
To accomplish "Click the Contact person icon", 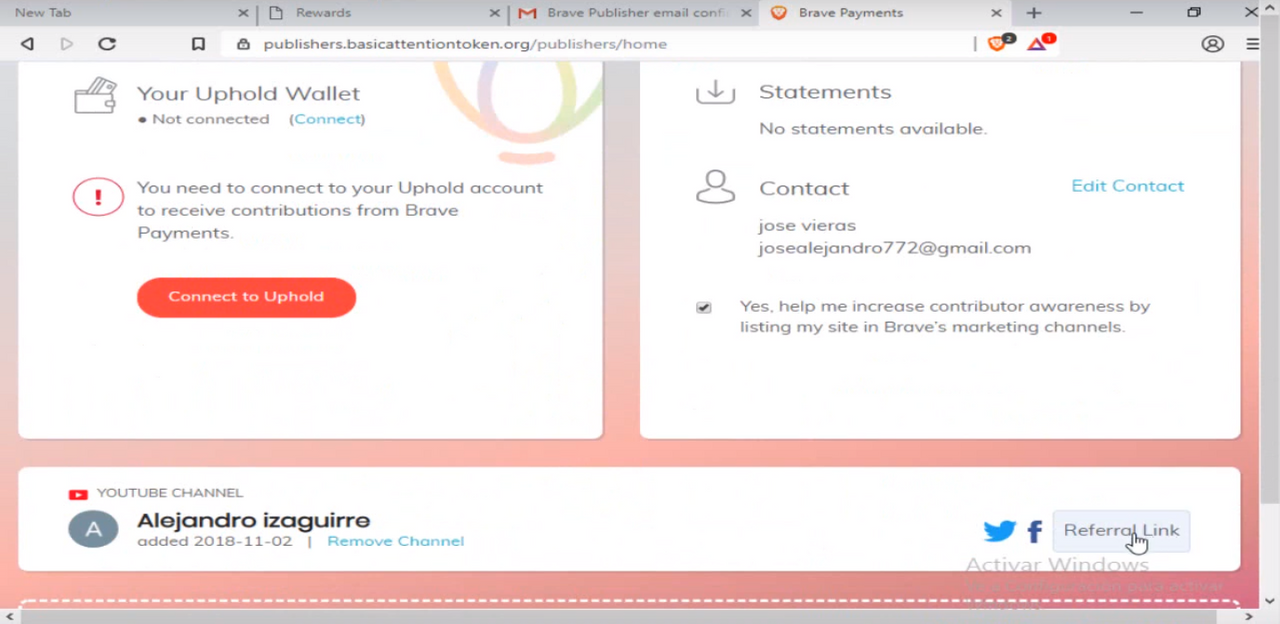I will point(715,187).
